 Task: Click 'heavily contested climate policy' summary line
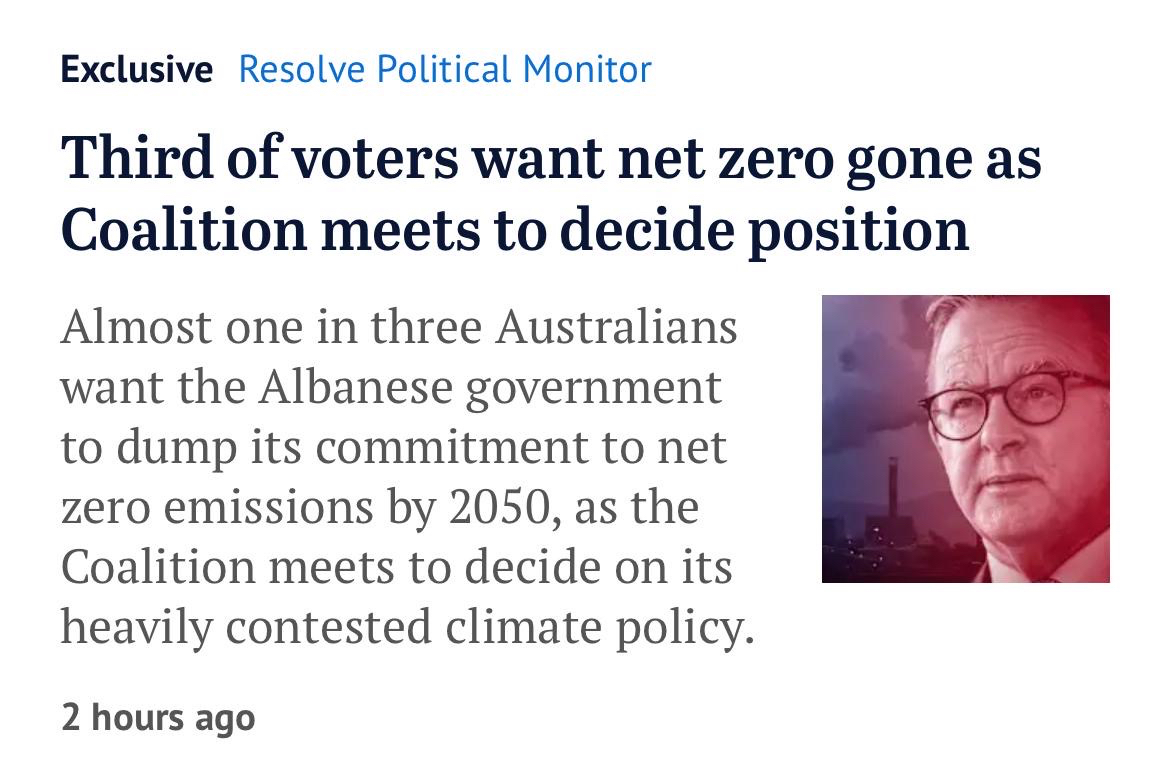coord(406,627)
